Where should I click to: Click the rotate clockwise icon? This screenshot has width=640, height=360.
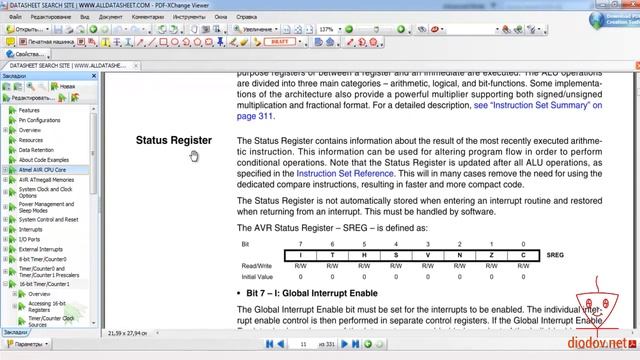(x=173, y=29)
